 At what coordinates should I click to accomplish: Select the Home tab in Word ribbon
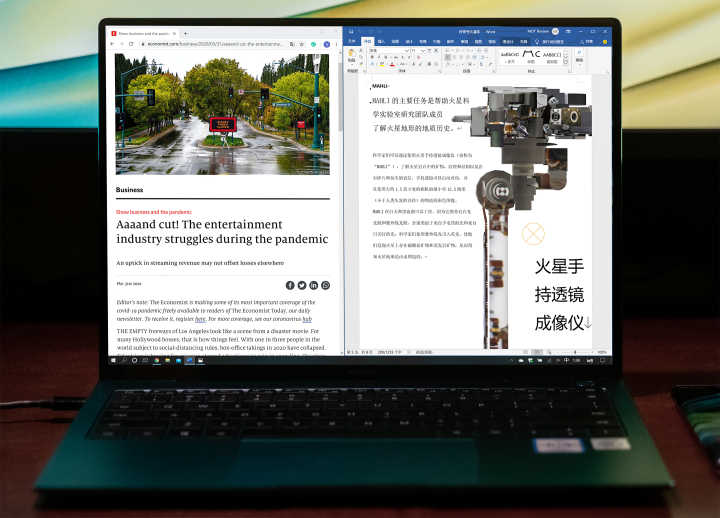pos(367,41)
